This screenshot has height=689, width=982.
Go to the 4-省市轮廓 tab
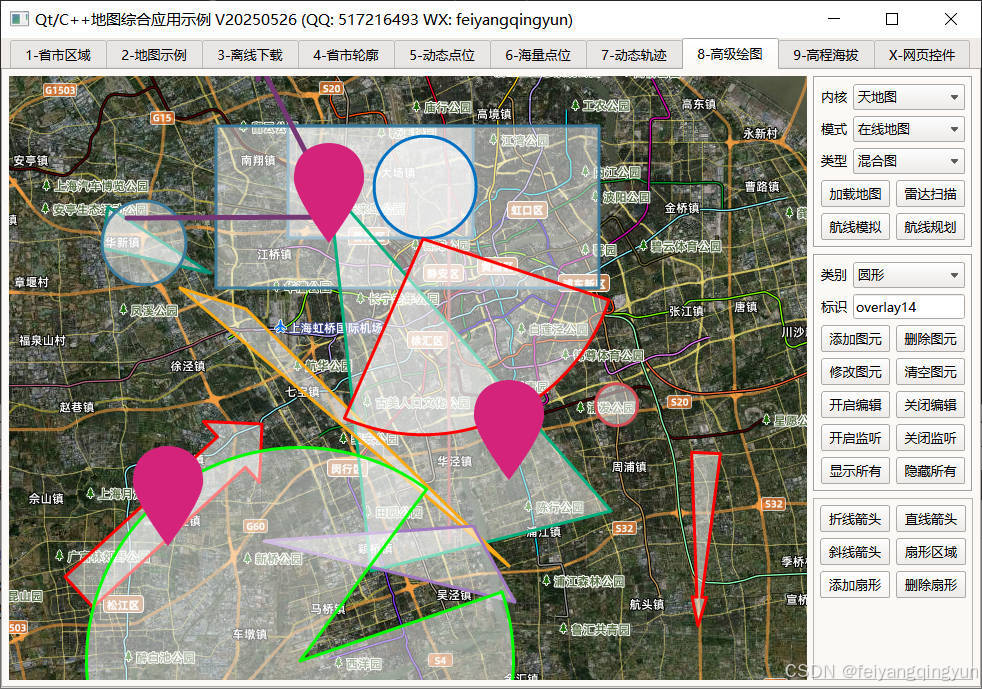[x=346, y=55]
